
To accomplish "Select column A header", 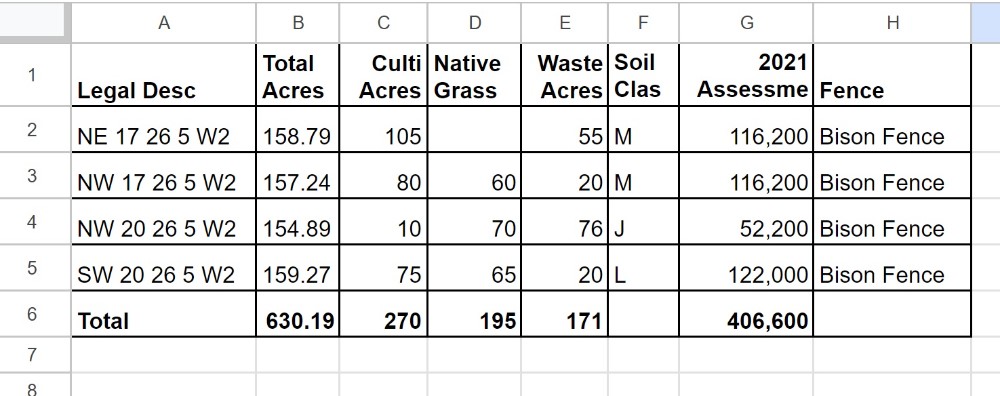I will pos(163,22).
